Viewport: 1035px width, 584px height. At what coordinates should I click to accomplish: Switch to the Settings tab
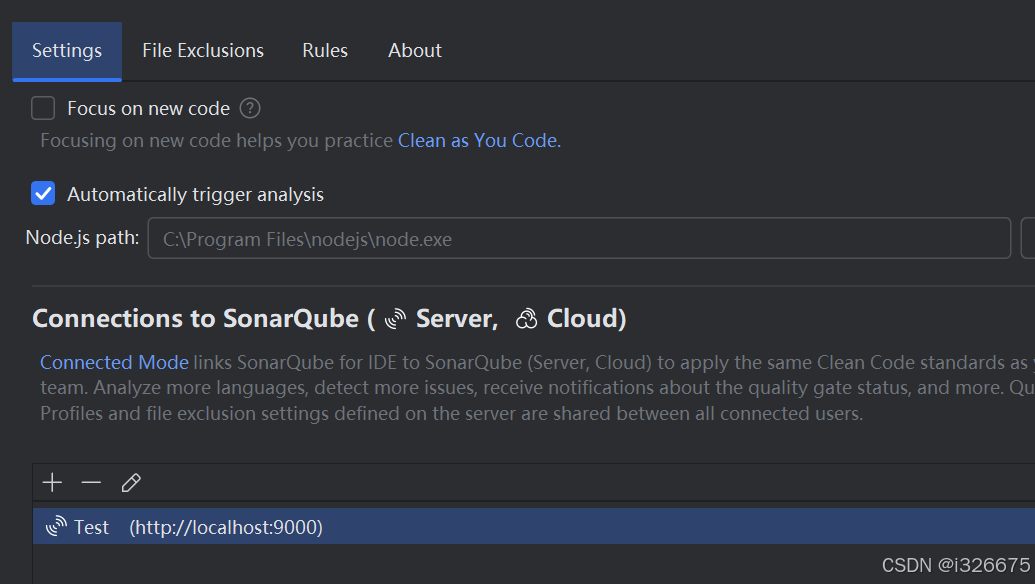point(67,51)
